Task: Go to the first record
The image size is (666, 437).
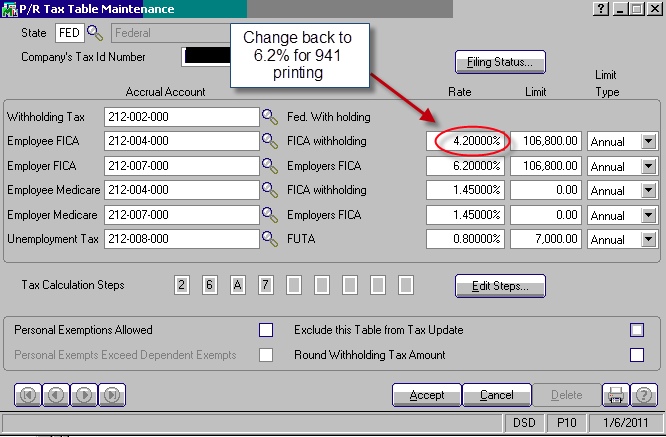Action: (28, 395)
